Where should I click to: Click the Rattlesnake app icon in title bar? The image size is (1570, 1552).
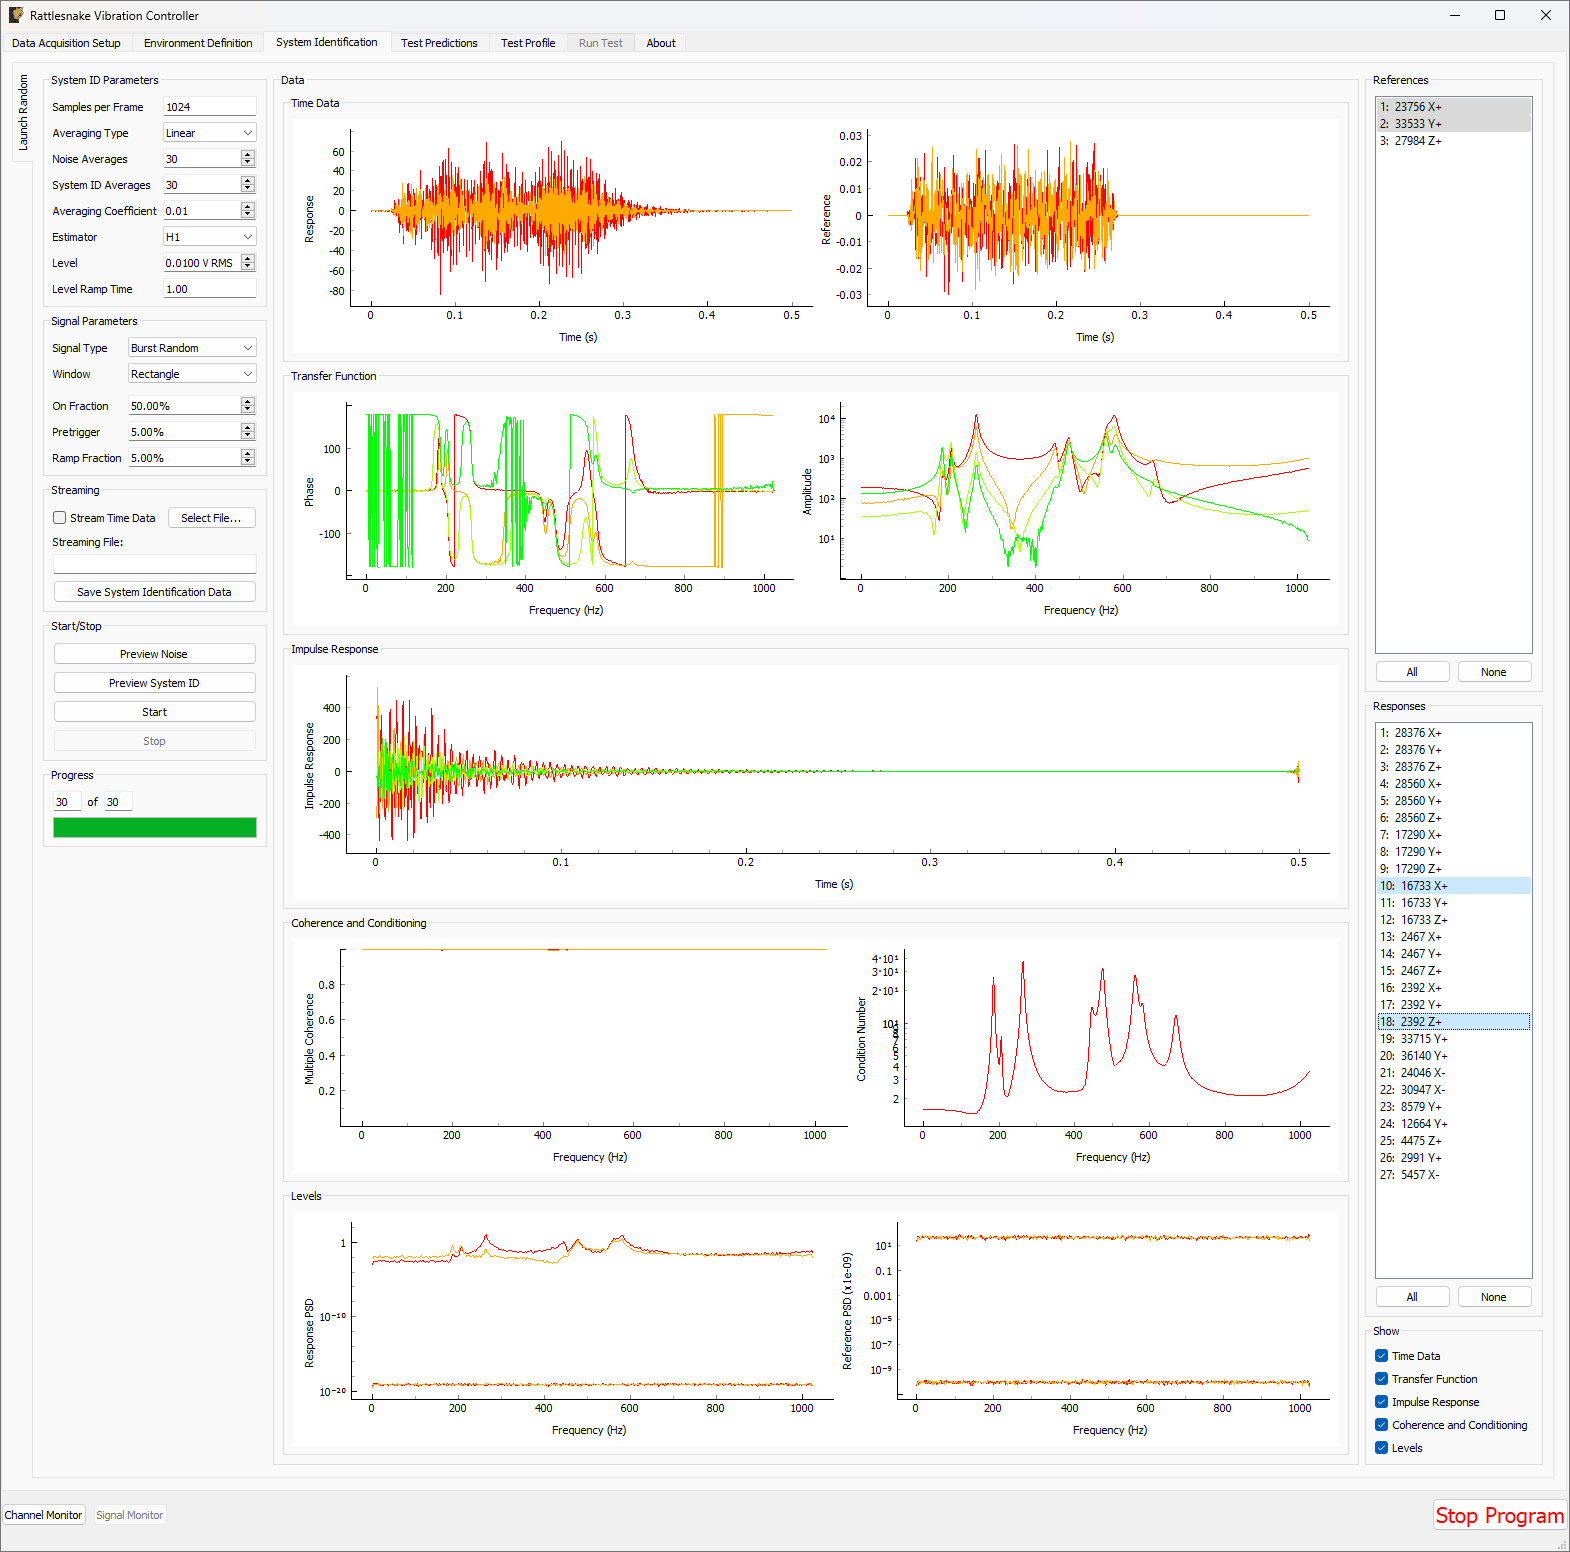pyautogui.click(x=16, y=15)
